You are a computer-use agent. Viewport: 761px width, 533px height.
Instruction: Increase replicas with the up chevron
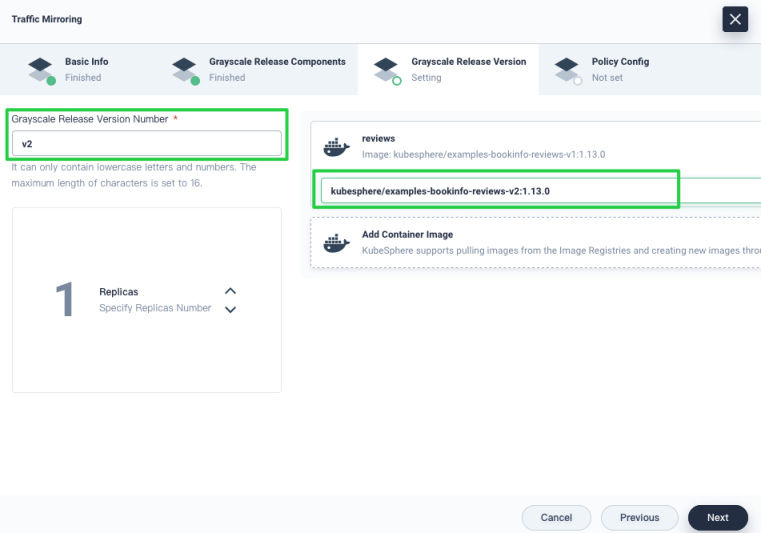pyautogui.click(x=230, y=291)
